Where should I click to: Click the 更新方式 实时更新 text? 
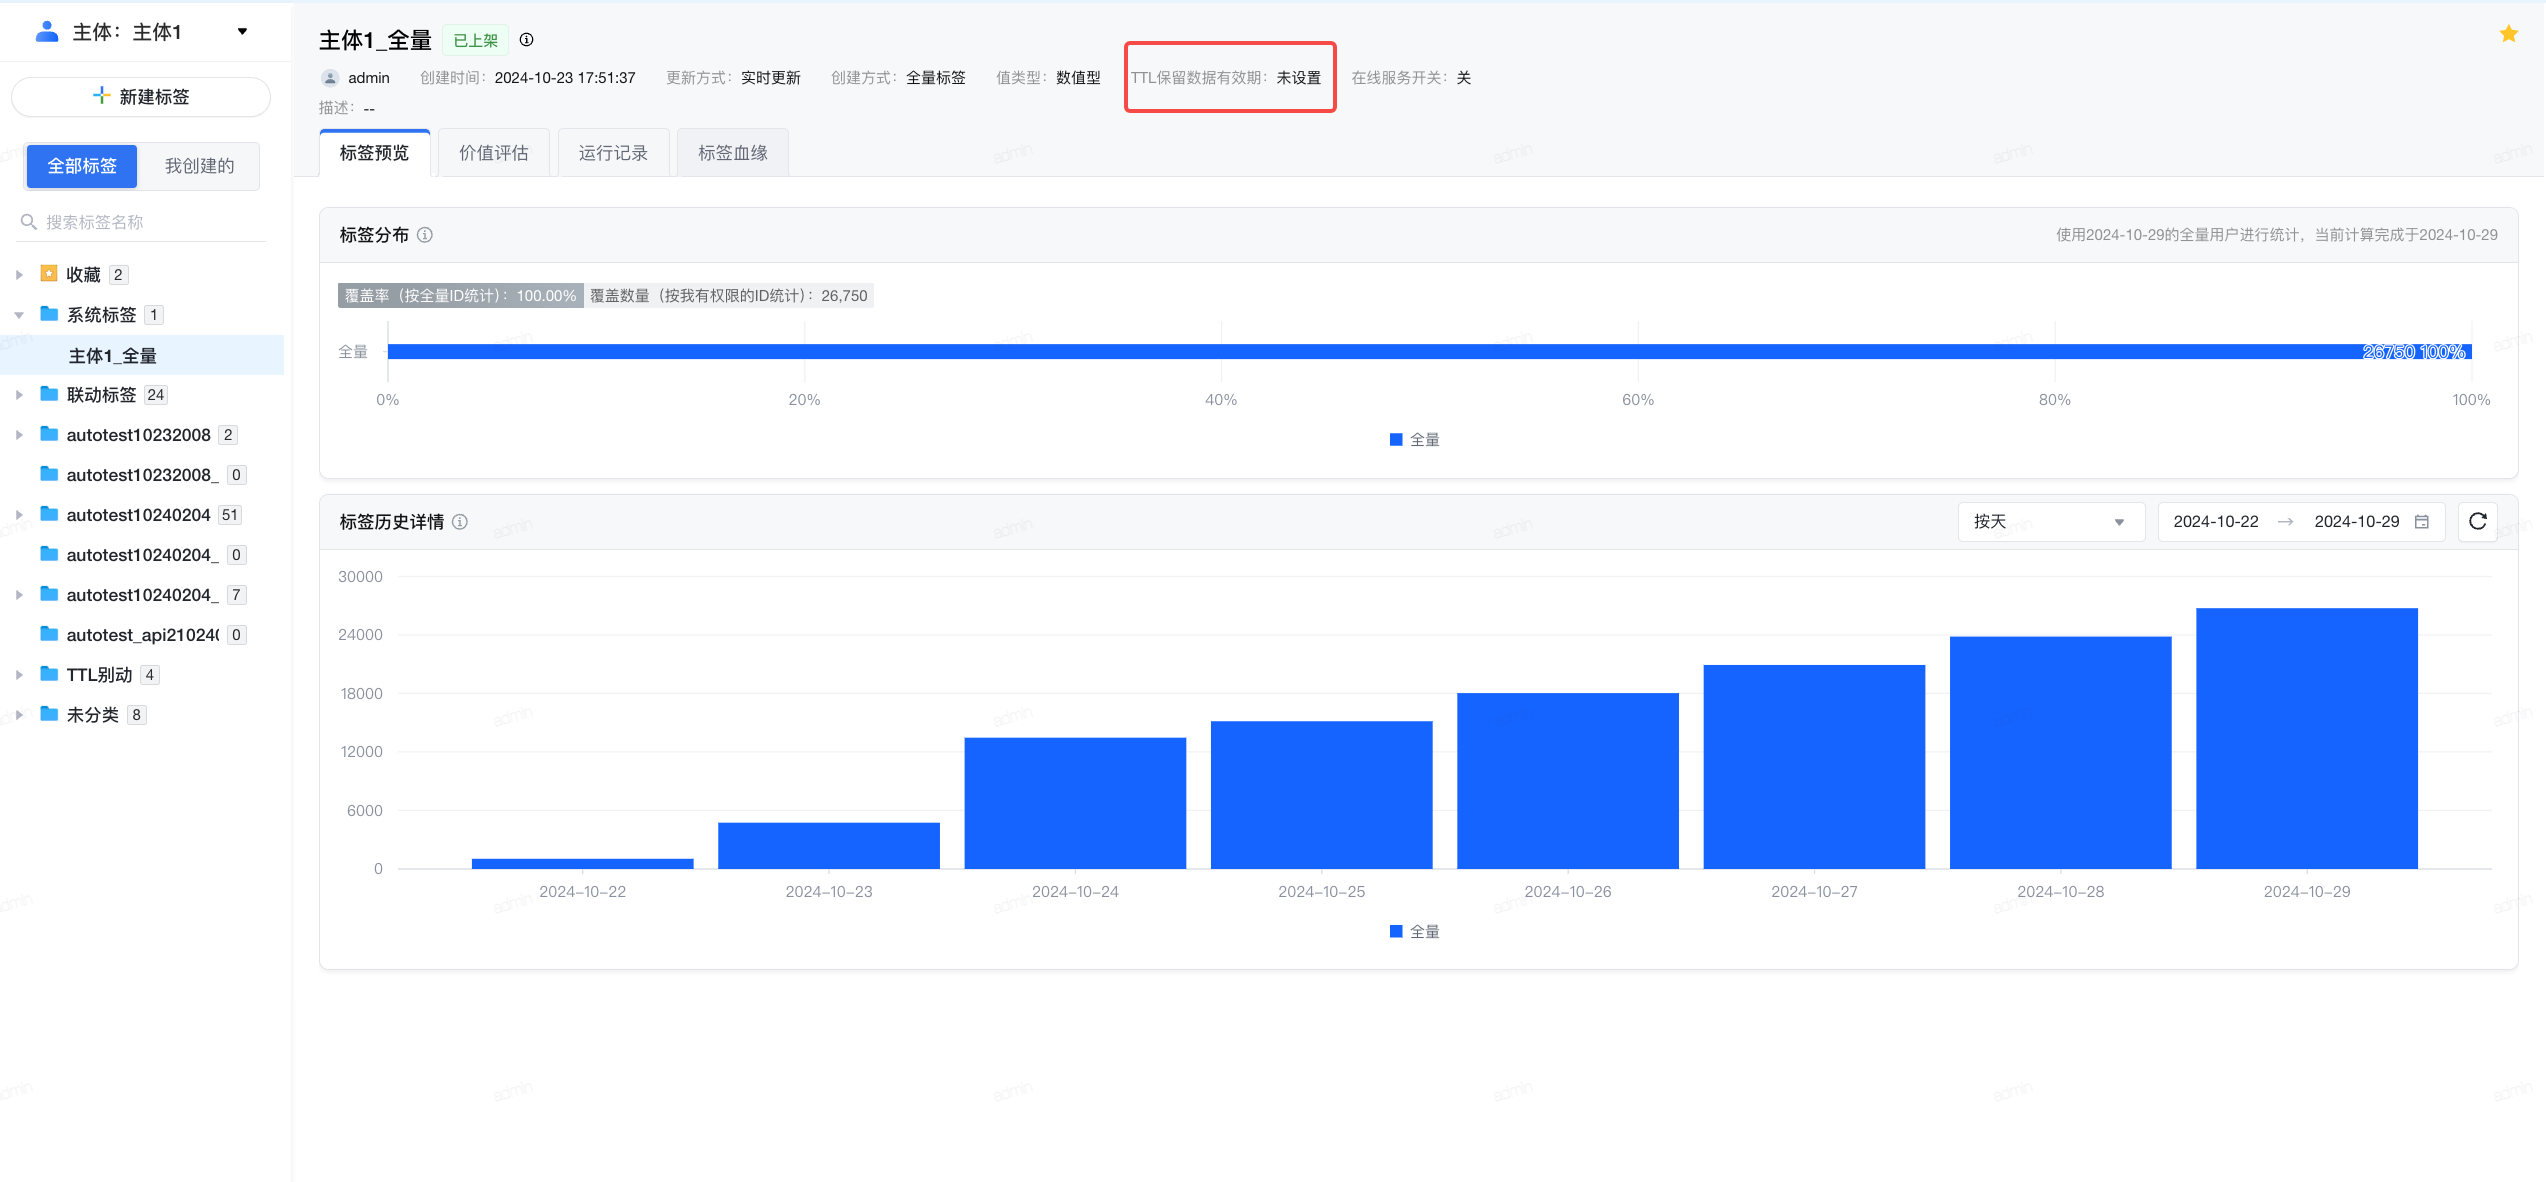click(x=733, y=78)
